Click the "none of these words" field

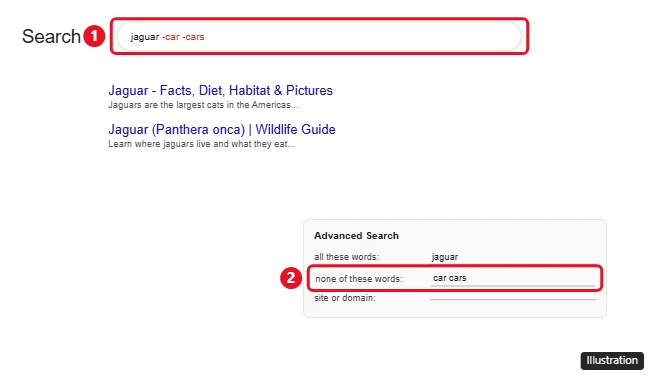pyautogui.click(x=513, y=279)
